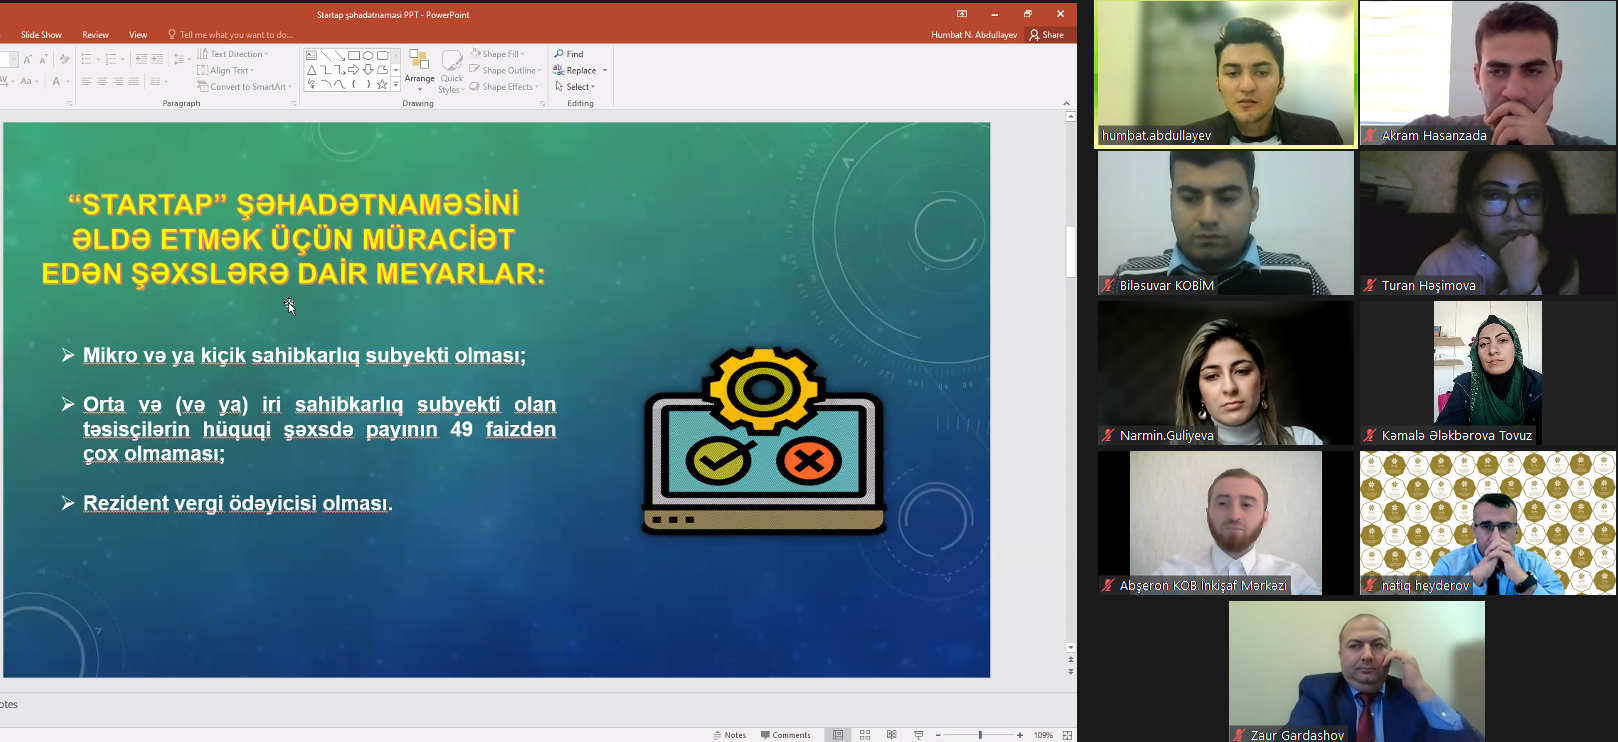Go to next slide double-arrow button

(1071, 672)
